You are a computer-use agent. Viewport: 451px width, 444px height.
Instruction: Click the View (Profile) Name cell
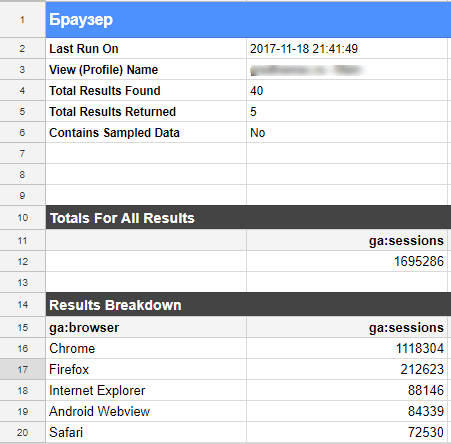pos(146,70)
